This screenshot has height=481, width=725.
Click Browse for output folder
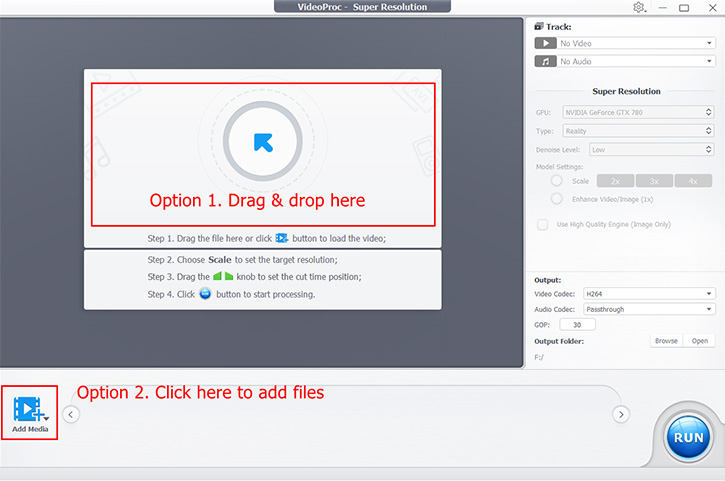pos(665,341)
